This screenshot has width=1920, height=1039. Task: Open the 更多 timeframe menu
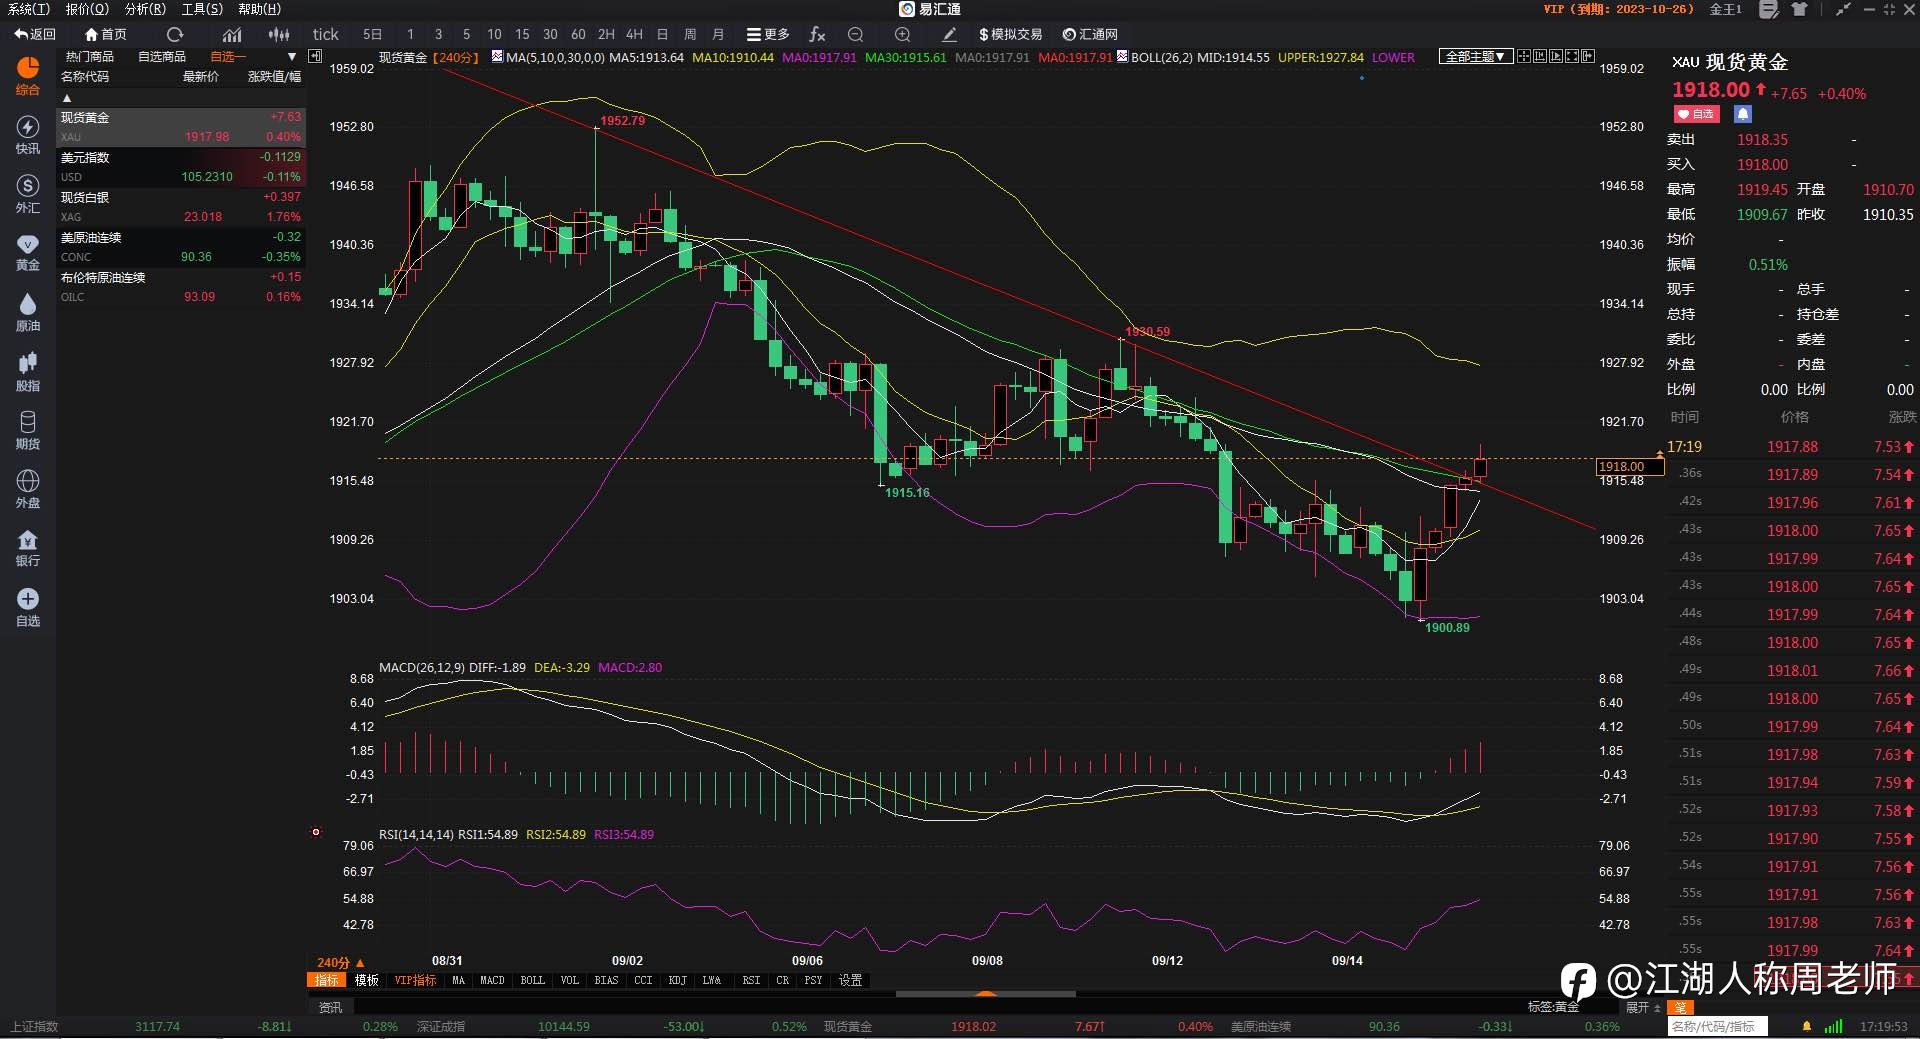click(768, 34)
